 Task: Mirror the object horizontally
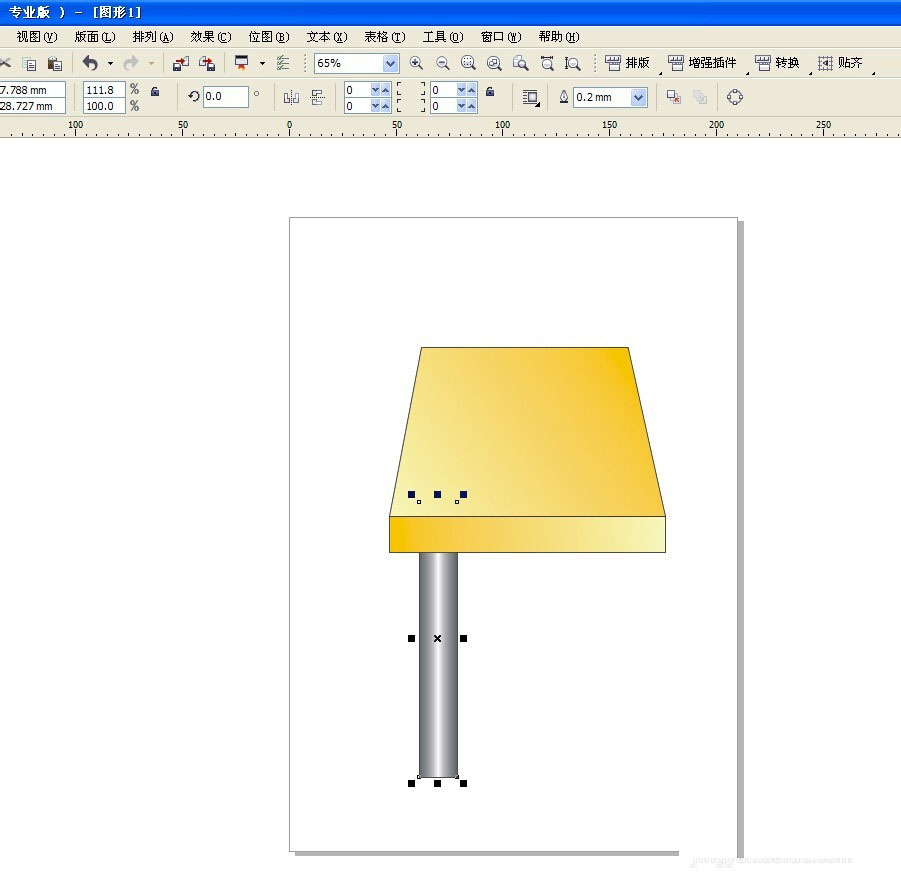coord(291,97)
